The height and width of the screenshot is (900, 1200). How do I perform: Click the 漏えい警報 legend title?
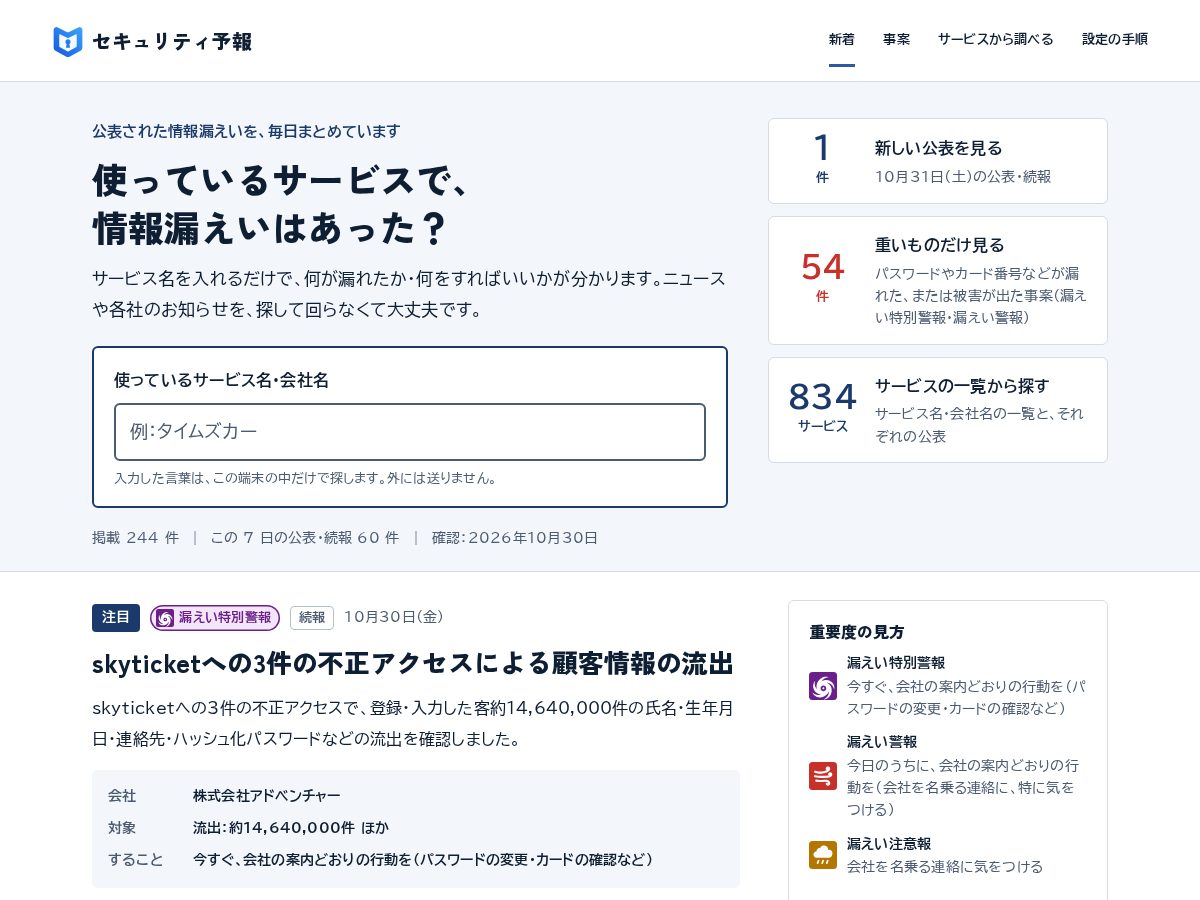pos(882,742)
